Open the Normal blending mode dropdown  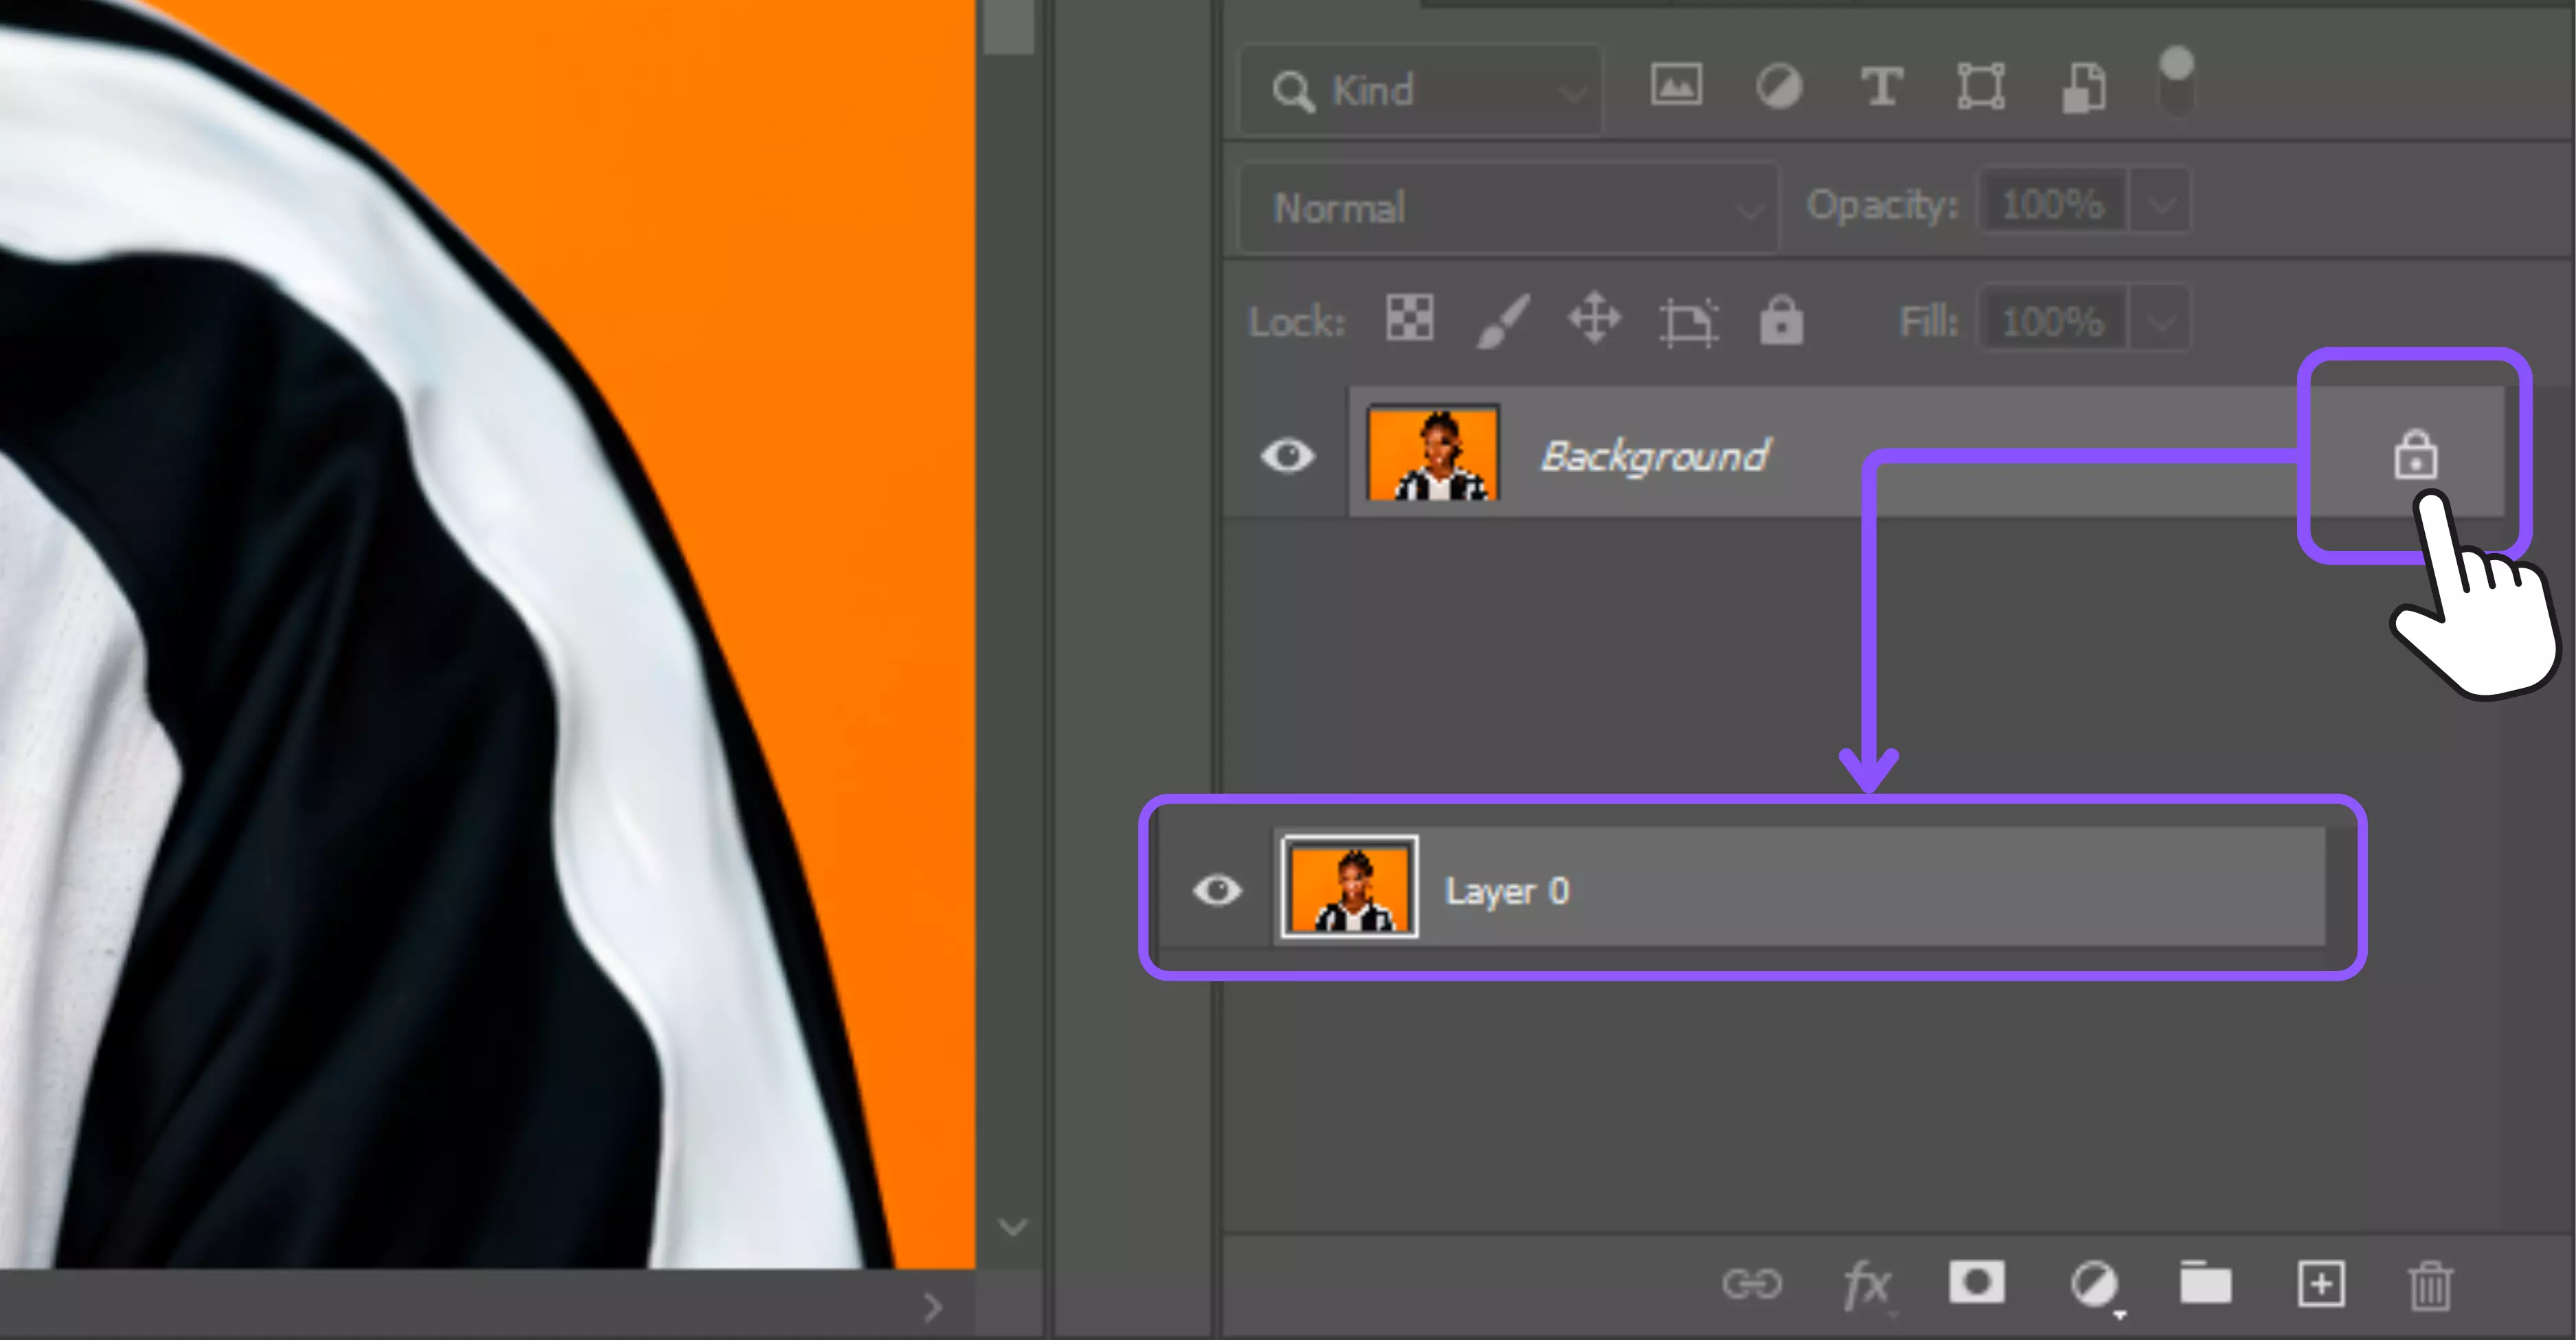coord(1509,208)
